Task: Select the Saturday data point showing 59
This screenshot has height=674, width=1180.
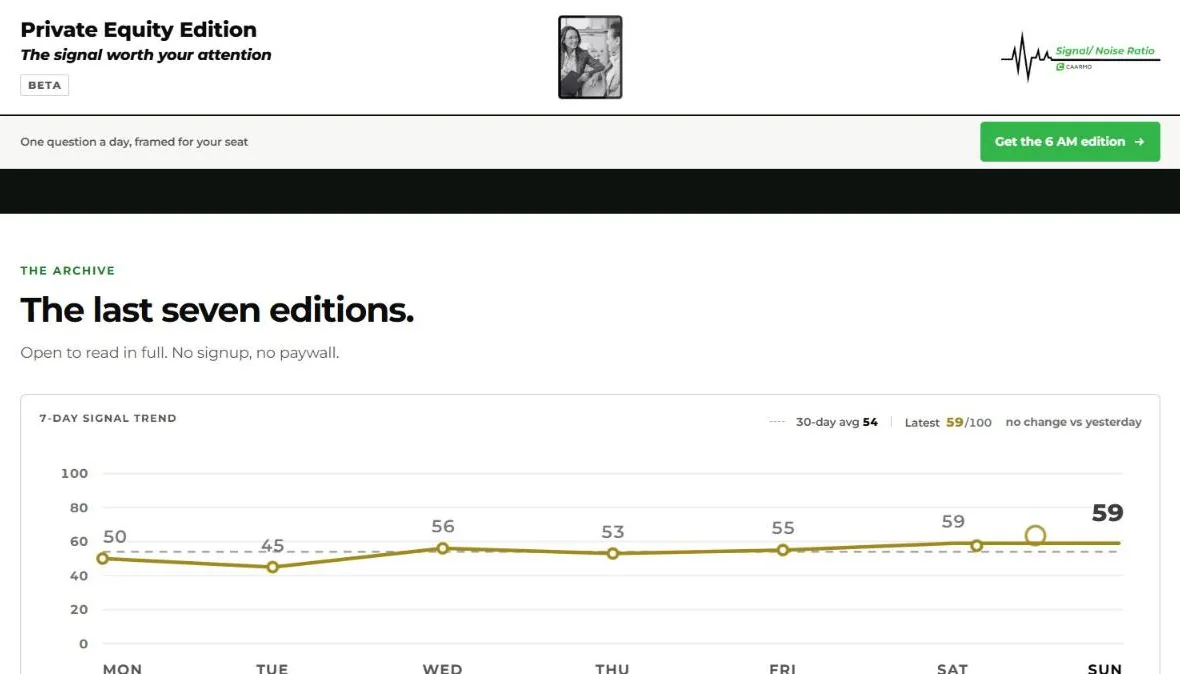Action: coord(976,545)
